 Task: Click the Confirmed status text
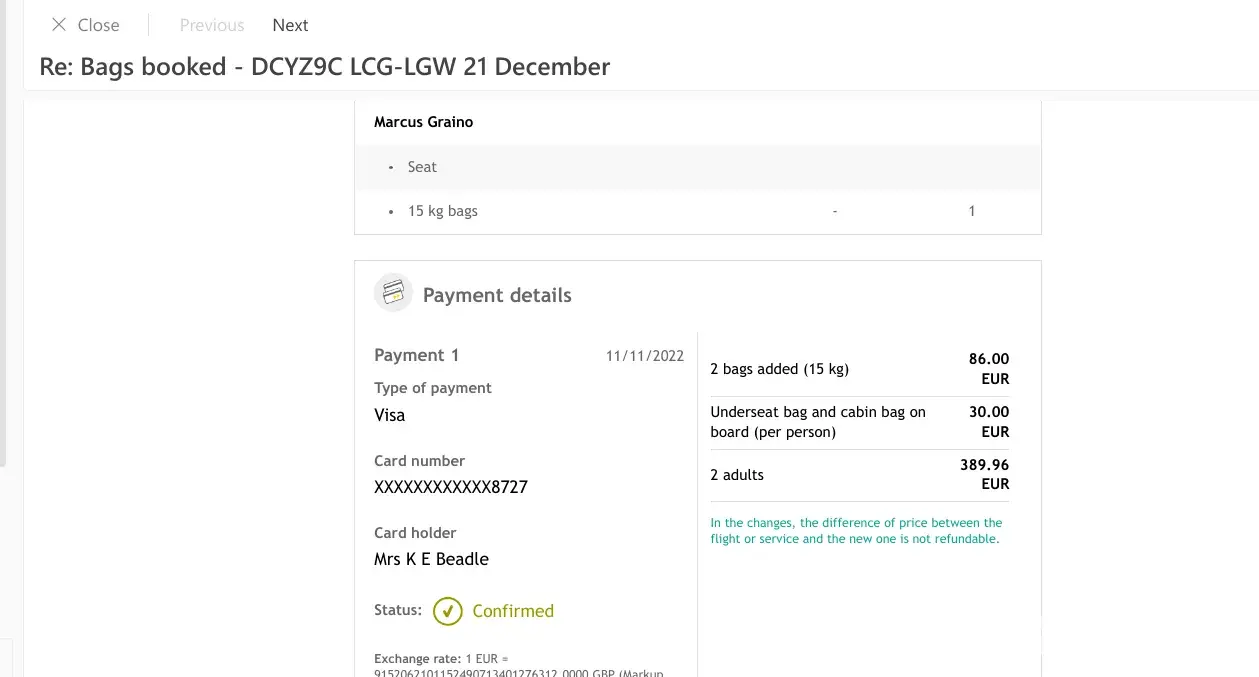coord(512,611)
